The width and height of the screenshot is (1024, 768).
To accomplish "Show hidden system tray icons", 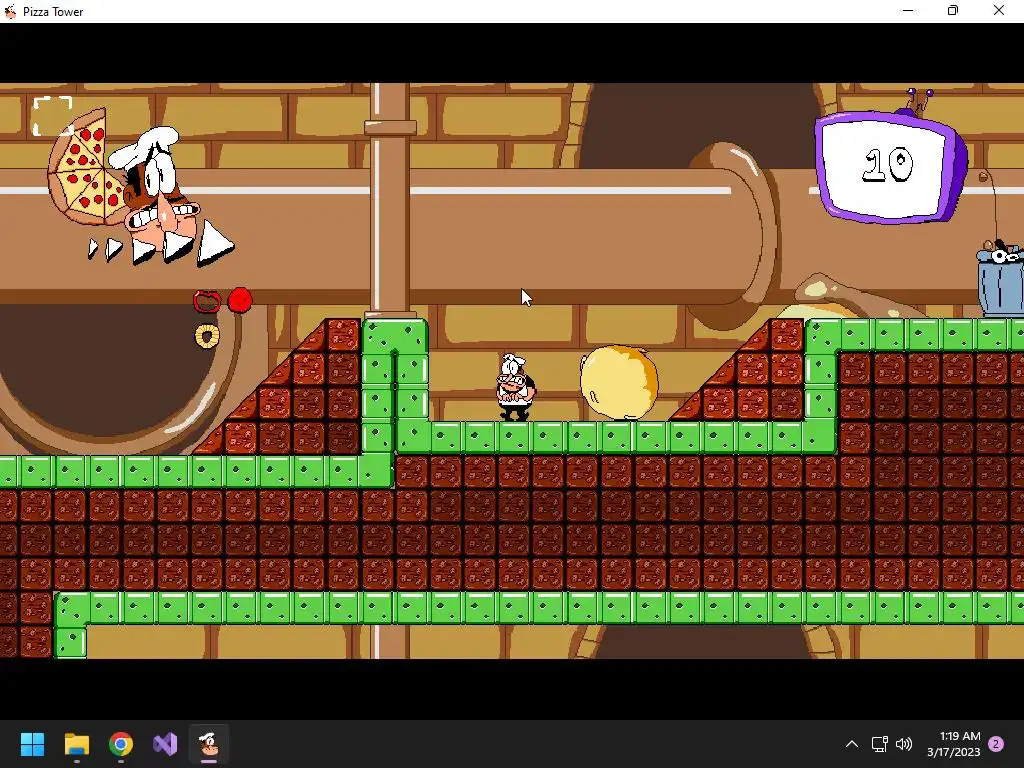I will pos(852,744).
